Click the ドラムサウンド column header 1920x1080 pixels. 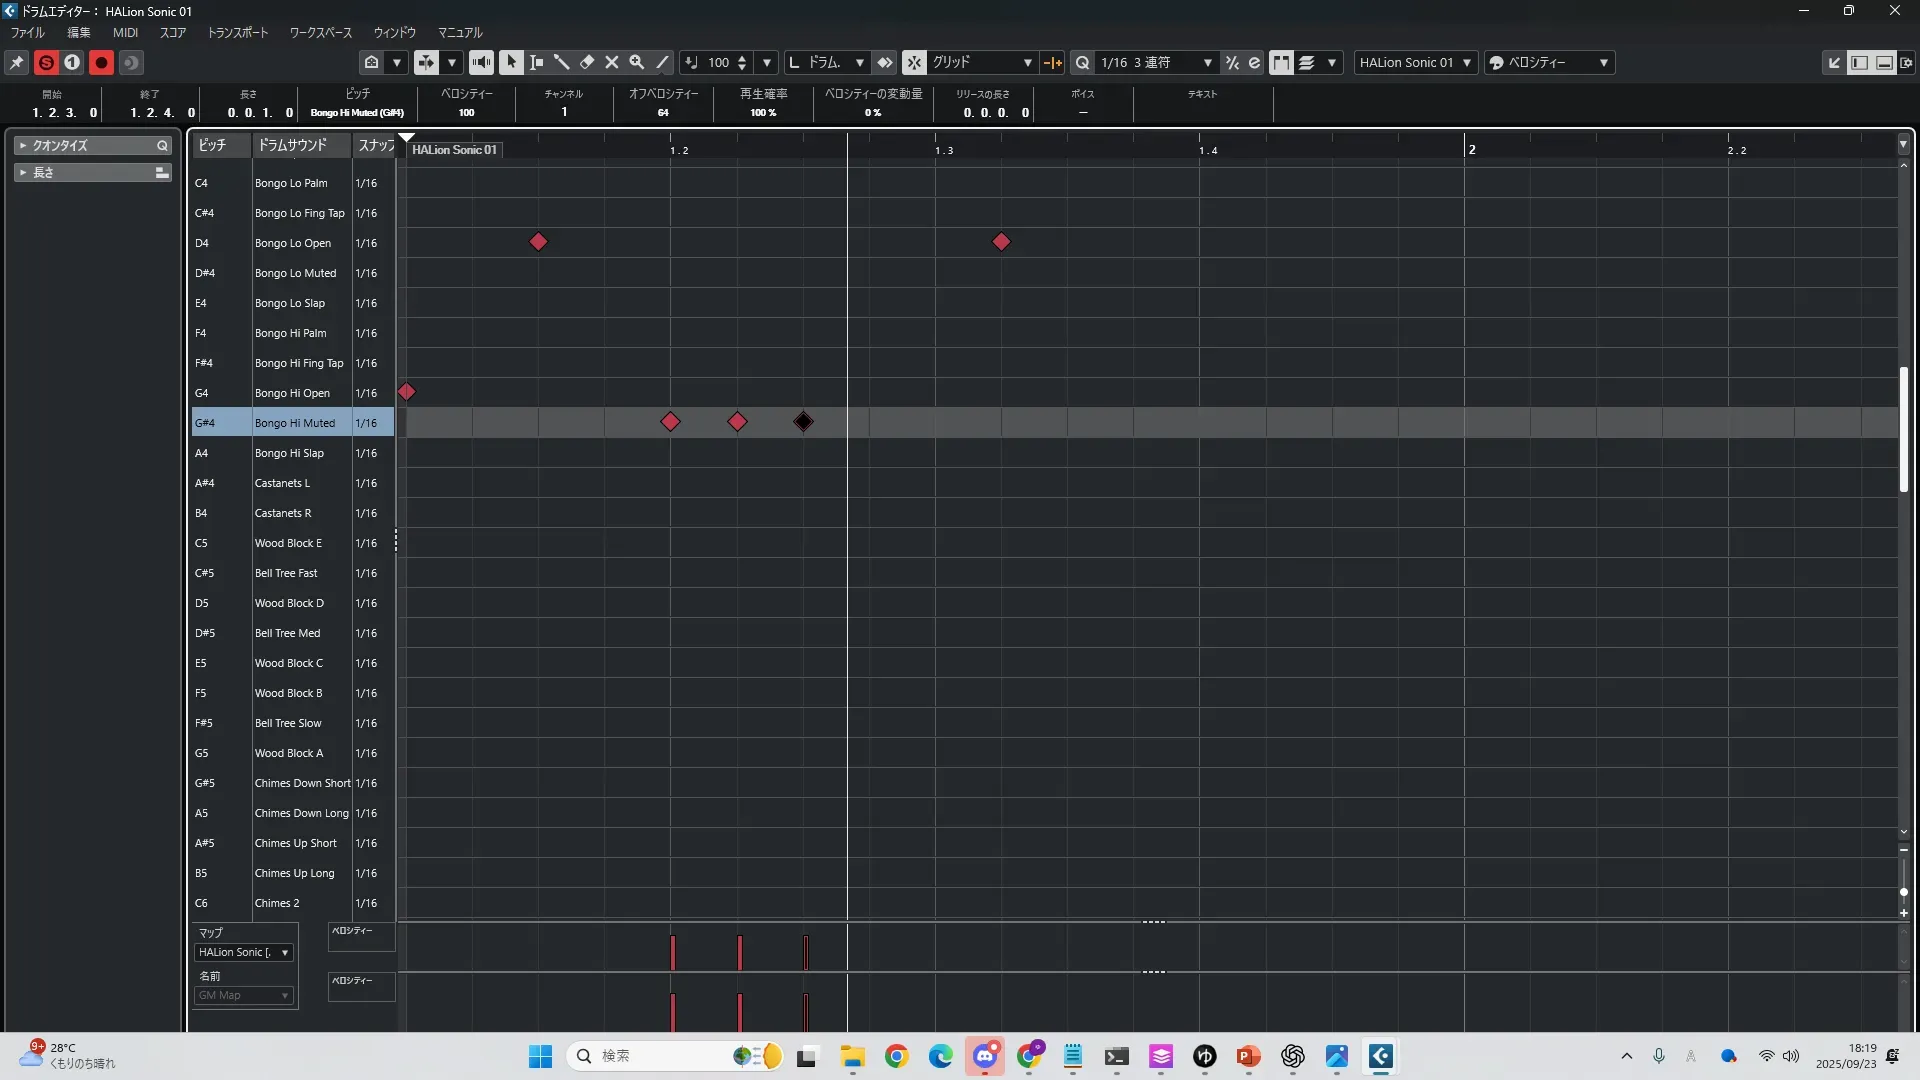tap(292, 145)
